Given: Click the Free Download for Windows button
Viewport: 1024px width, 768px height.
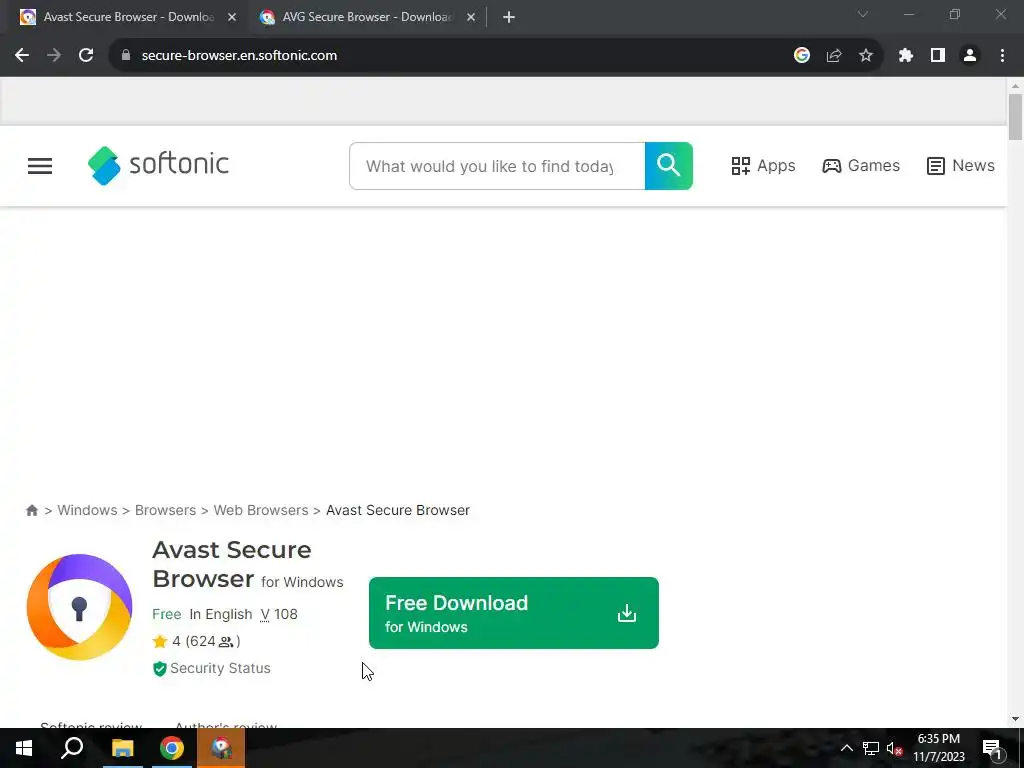Looking at the screenshot, I should point(514,613).
